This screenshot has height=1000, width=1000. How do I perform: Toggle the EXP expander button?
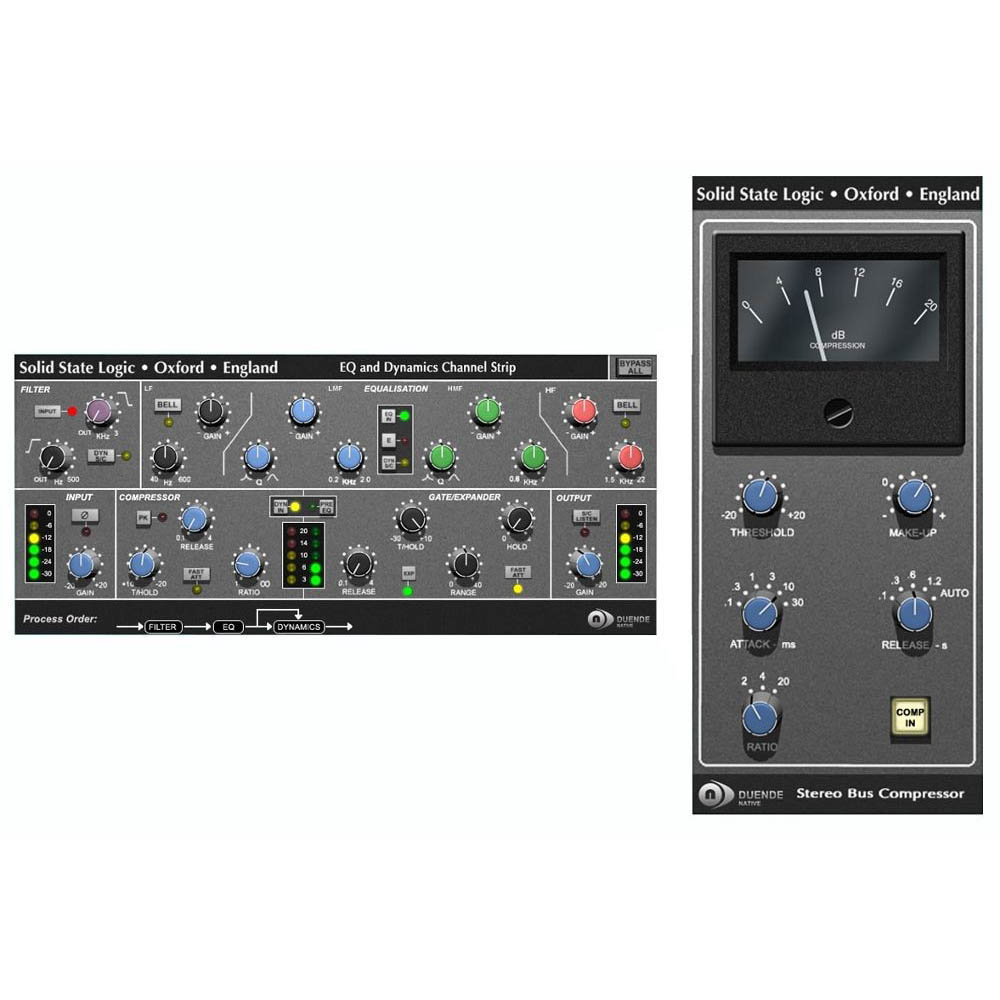coord(408,573)
